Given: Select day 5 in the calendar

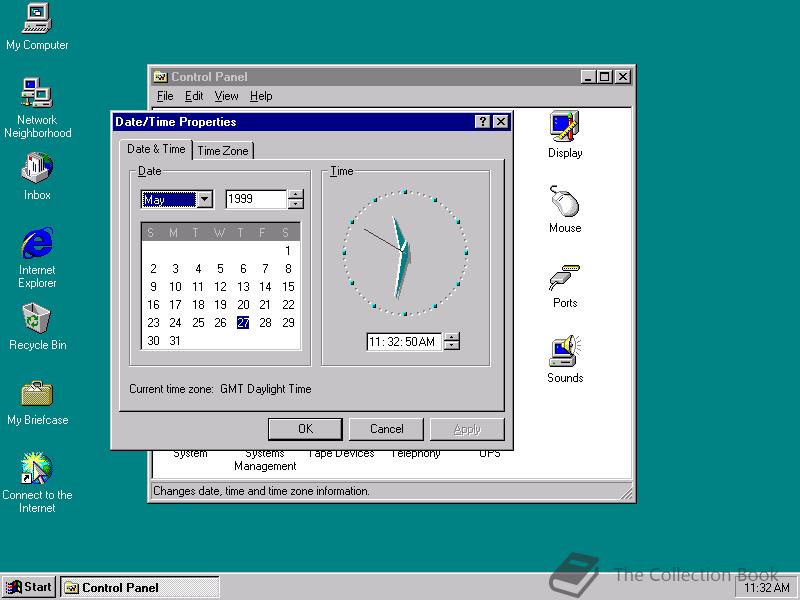Looking at the screenshot, I should tap(220, 268).
